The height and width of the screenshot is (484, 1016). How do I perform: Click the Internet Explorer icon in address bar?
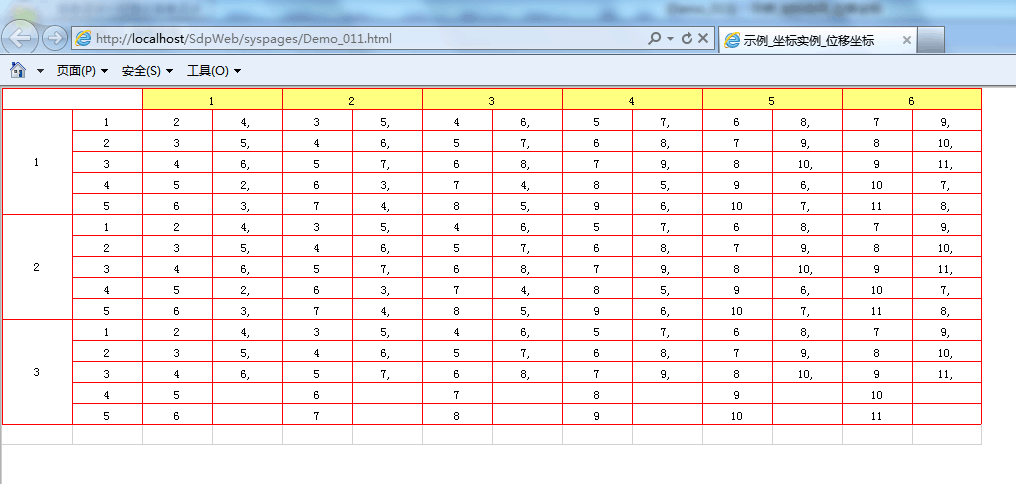[x=84, y=39]
